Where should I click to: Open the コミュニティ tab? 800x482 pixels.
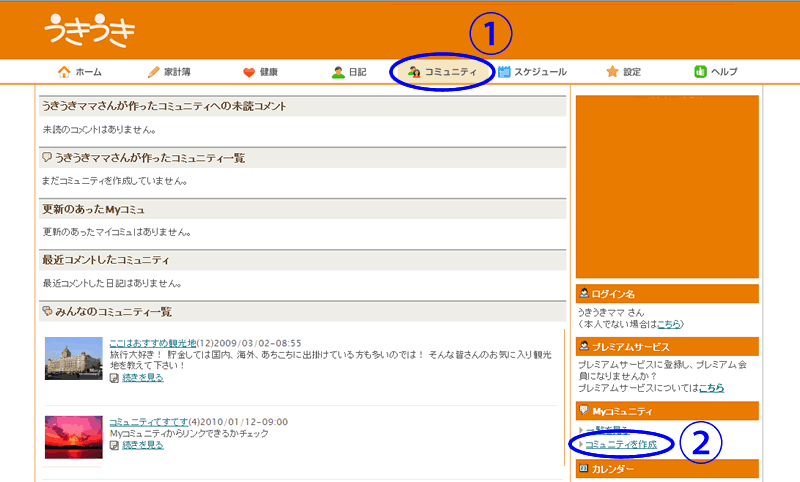448,72
